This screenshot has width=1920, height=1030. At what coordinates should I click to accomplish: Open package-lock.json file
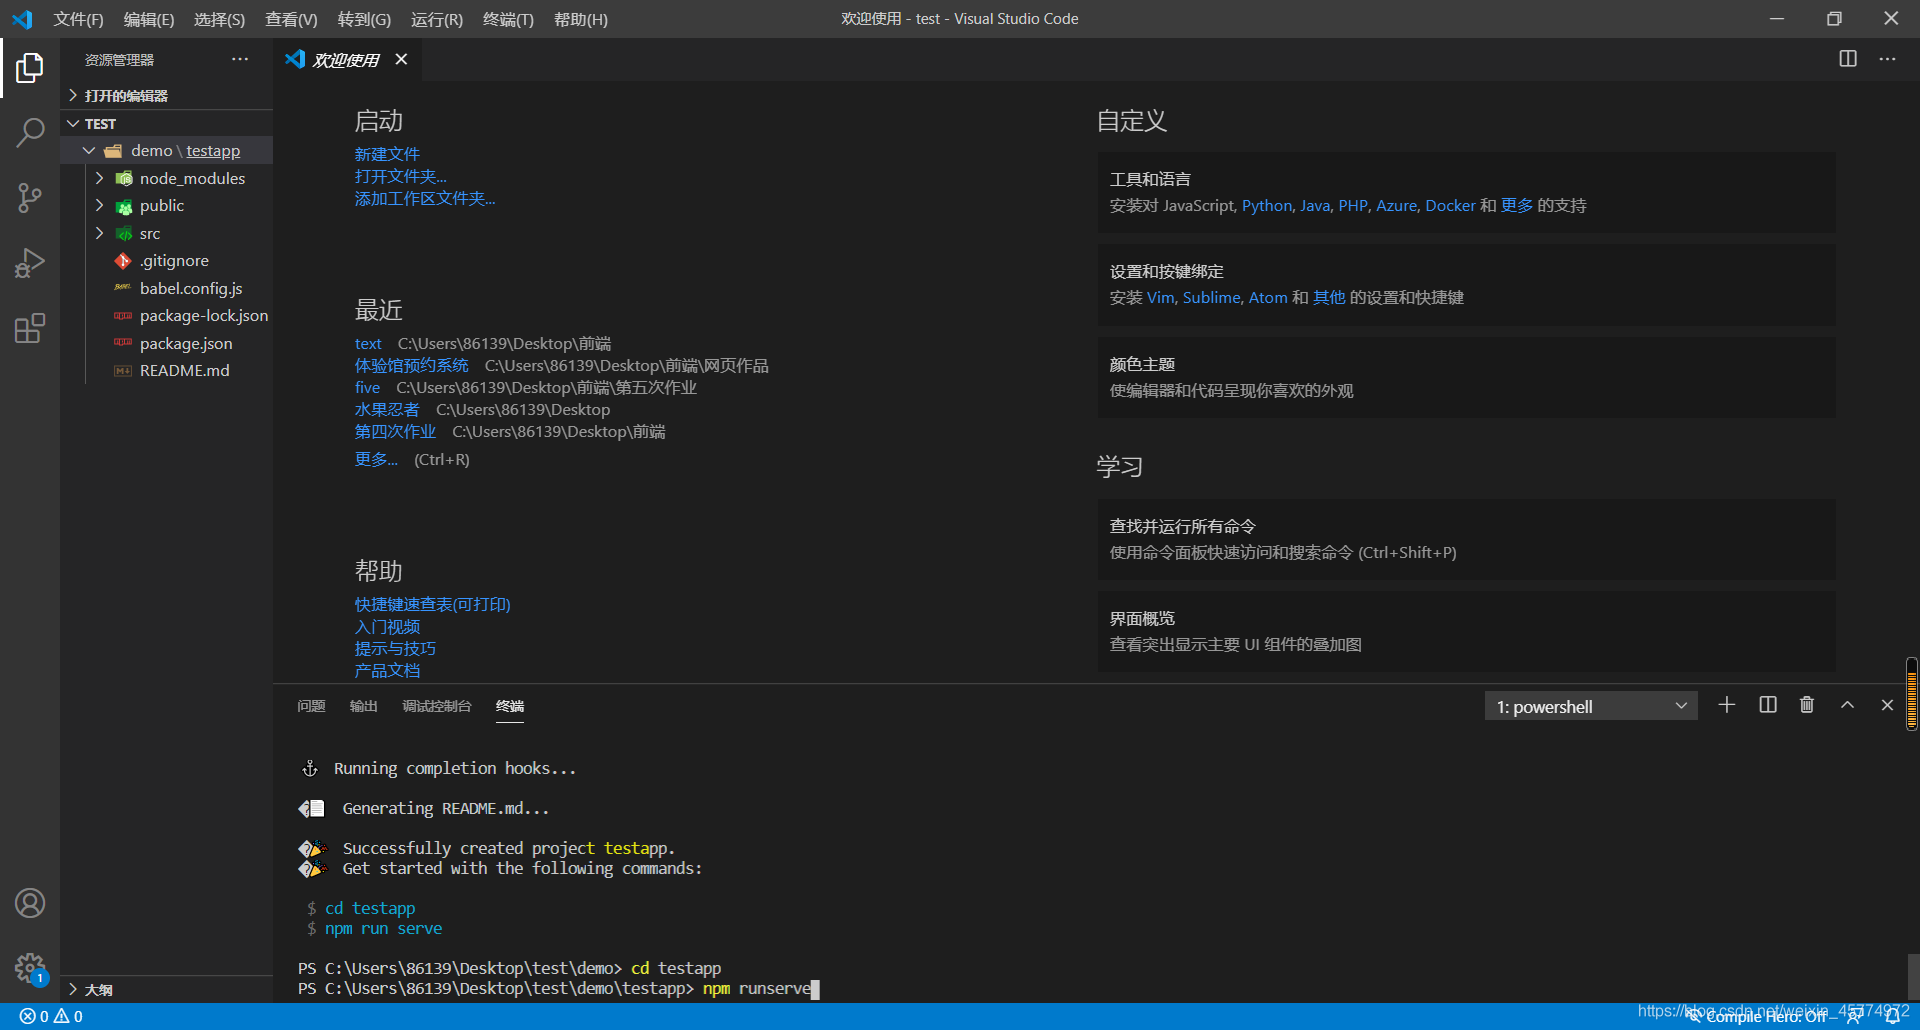click(204, 316)
